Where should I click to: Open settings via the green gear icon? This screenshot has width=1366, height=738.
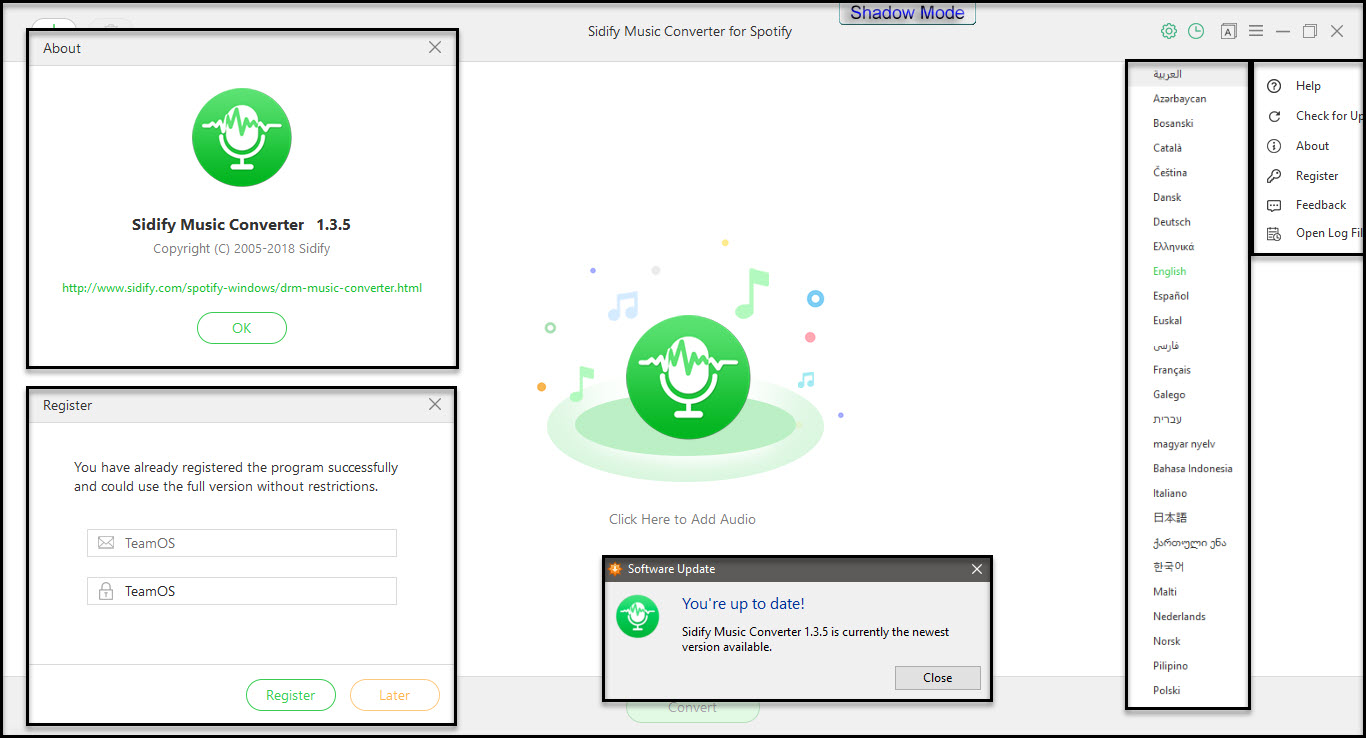coord(1168,31)
